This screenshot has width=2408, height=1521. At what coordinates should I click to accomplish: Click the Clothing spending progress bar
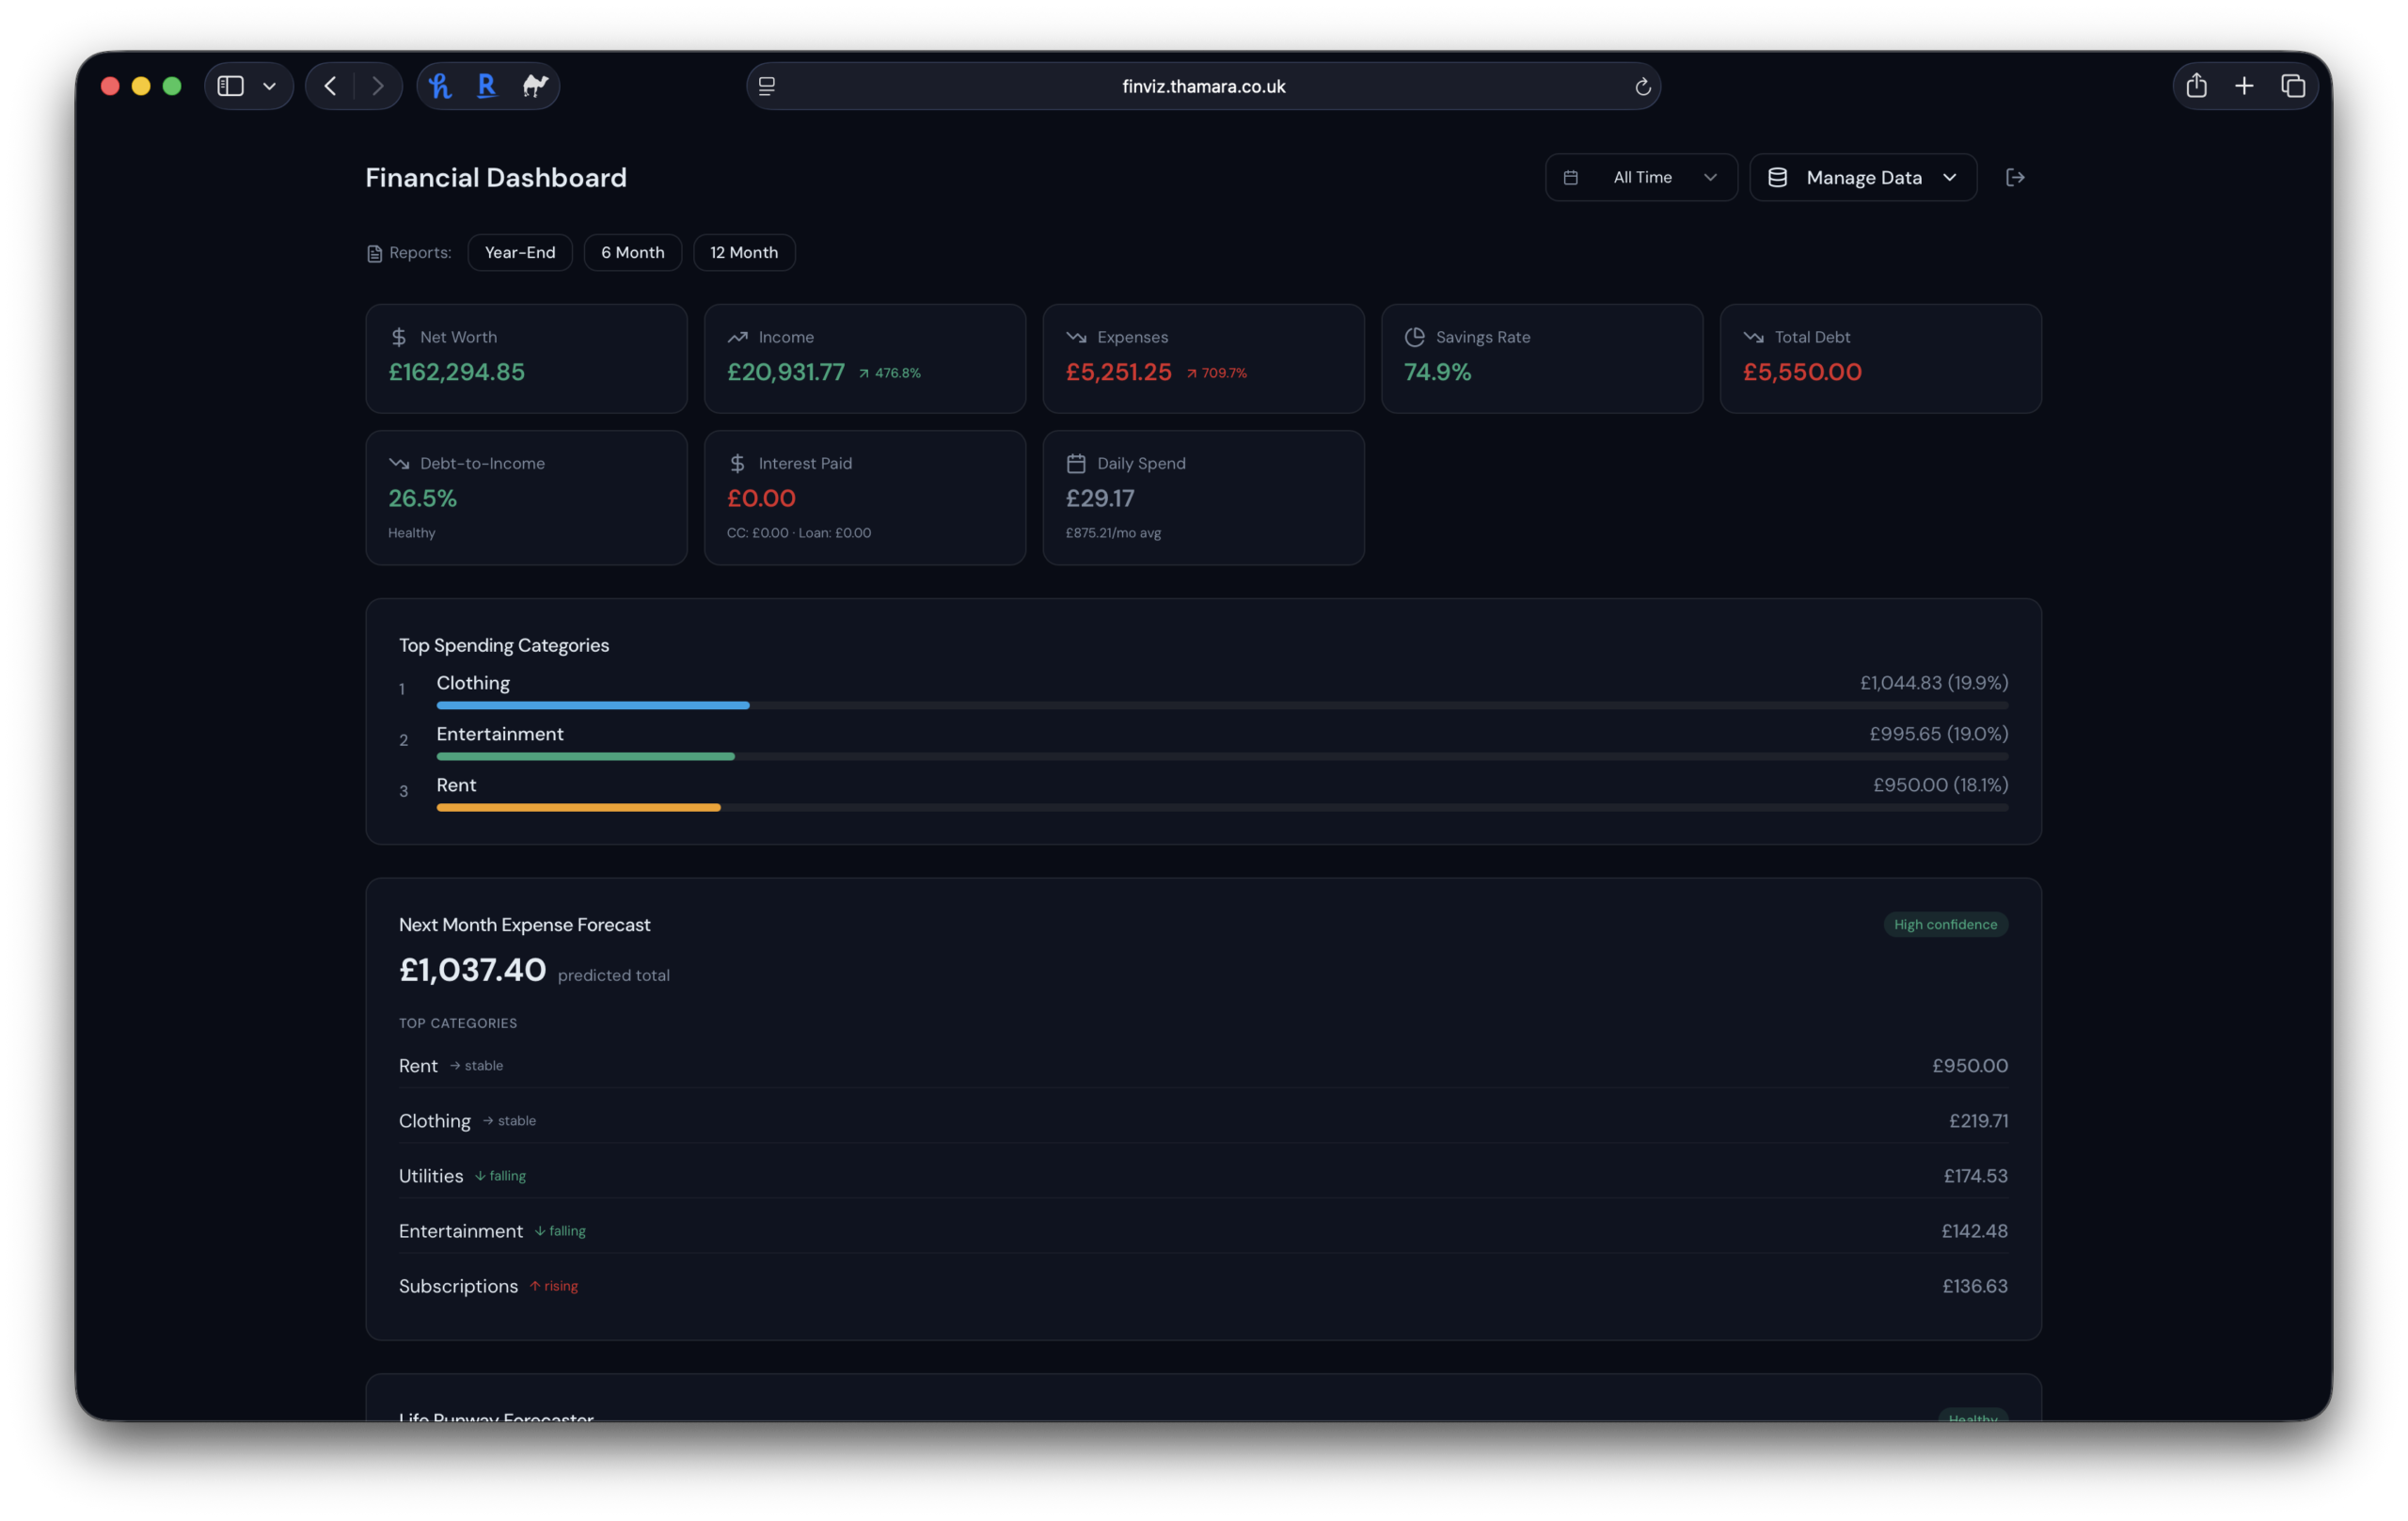point(591,705)
